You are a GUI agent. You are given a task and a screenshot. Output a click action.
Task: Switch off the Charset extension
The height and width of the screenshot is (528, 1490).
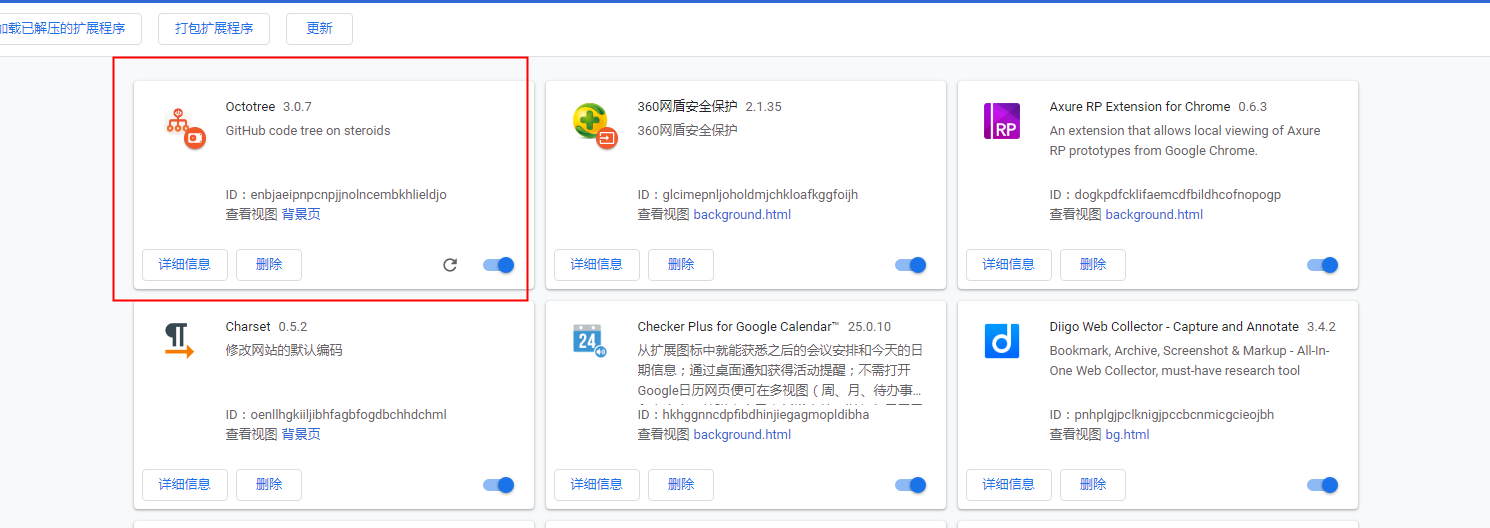tap(498, 485)
